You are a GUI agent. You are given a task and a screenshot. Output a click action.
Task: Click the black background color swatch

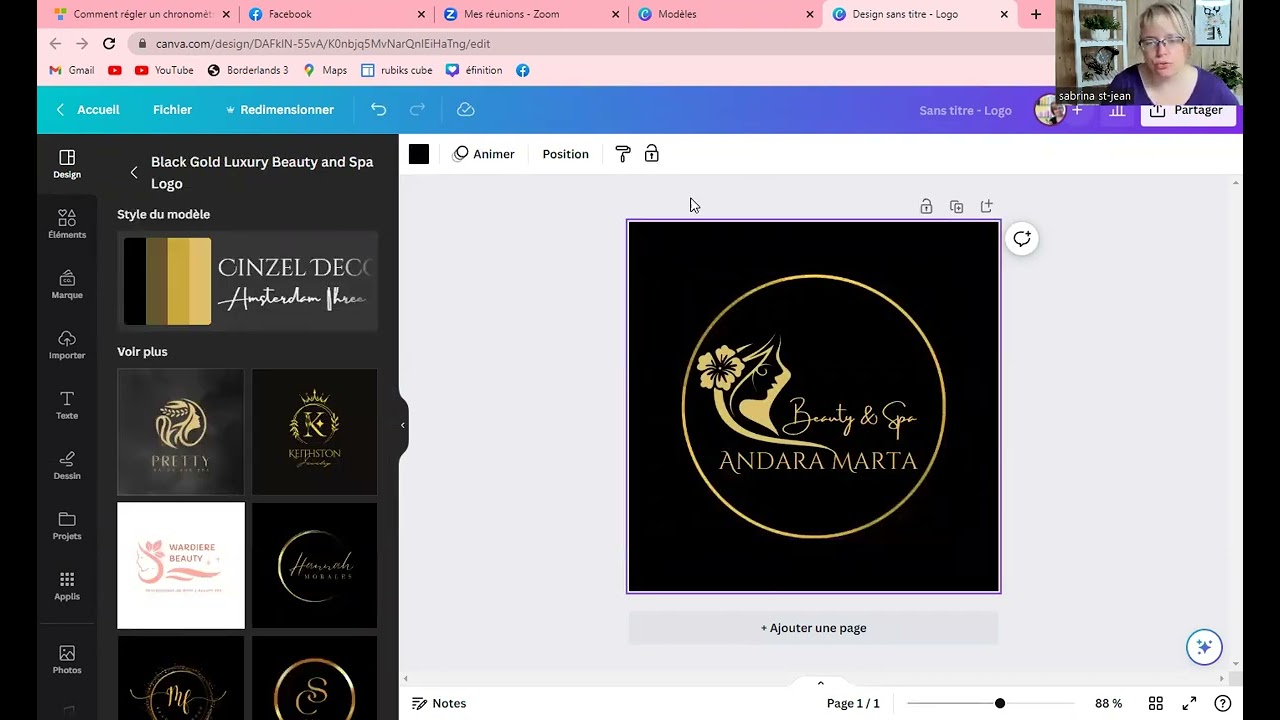[x=419, y=154]
